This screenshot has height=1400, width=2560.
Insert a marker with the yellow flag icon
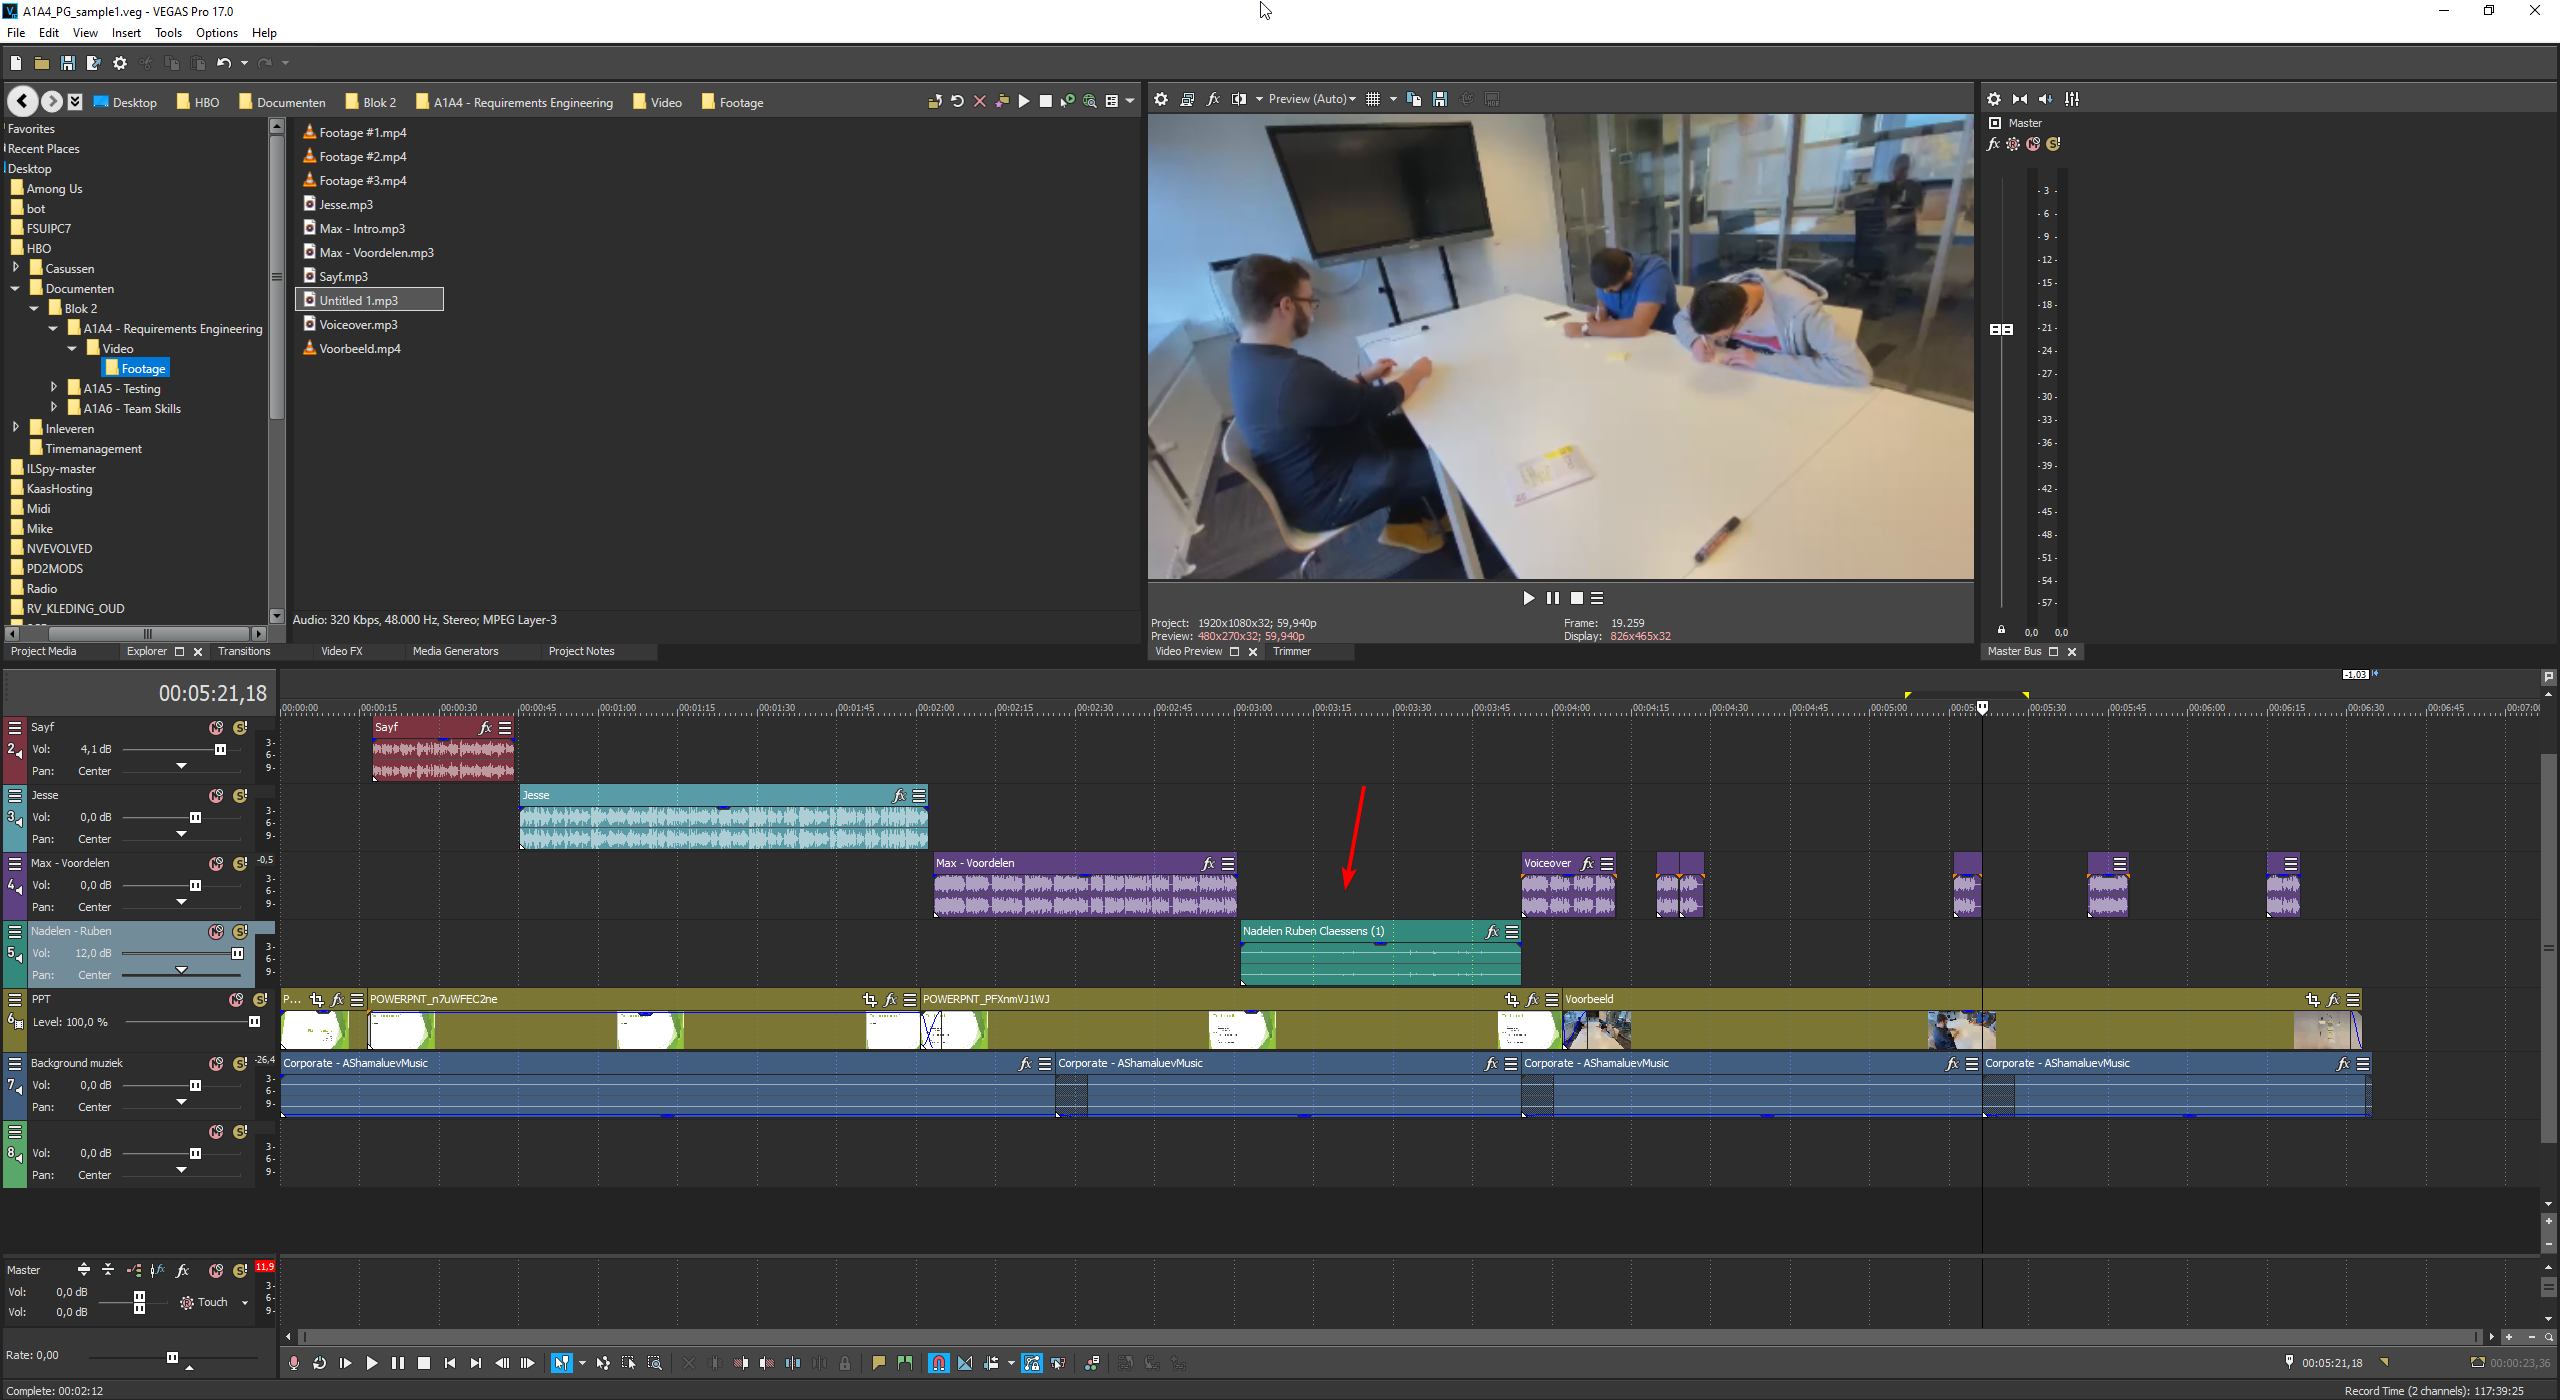click(878, 1363)
